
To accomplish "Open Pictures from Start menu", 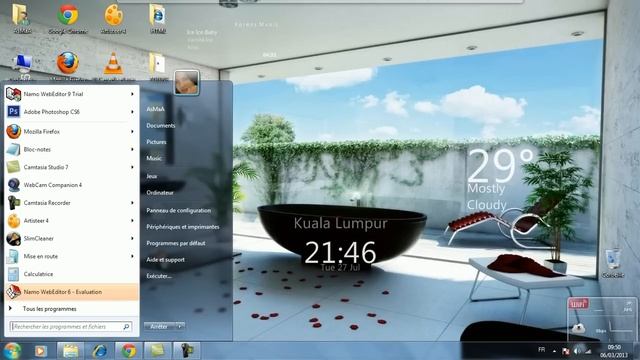I will [x=156, y=142].
